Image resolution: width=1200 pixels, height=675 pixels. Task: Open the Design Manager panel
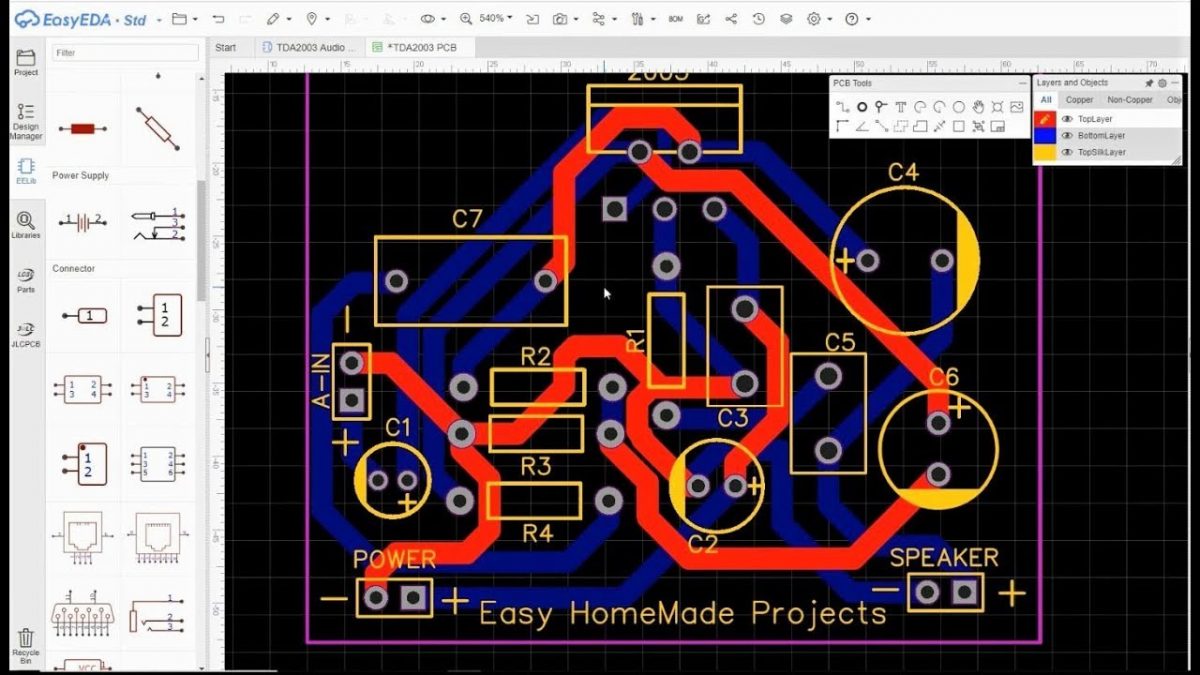pos(26,121)
